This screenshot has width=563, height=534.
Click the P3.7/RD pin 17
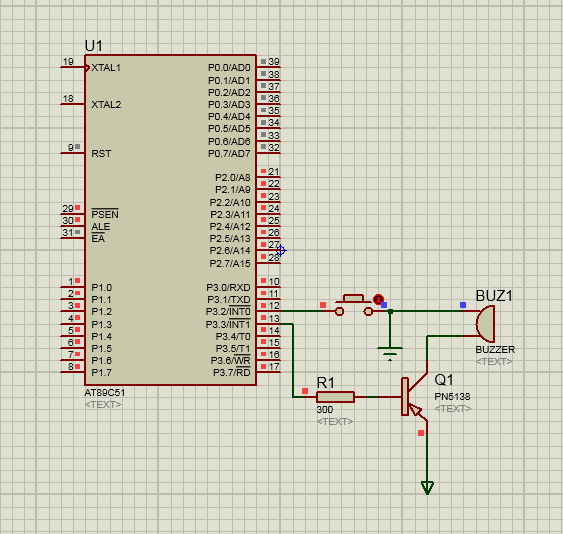point(269,372)
